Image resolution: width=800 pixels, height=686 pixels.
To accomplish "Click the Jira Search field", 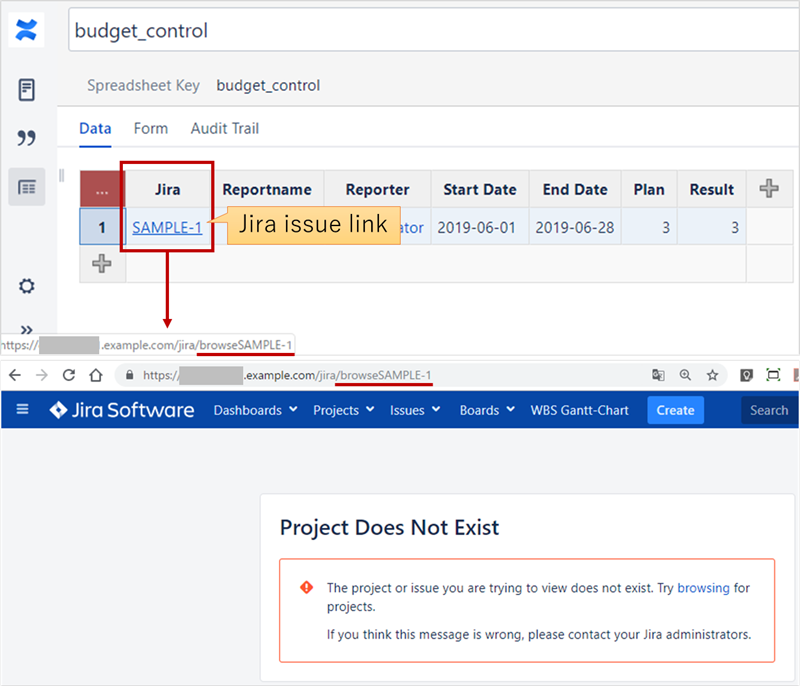I will point(769,410).
